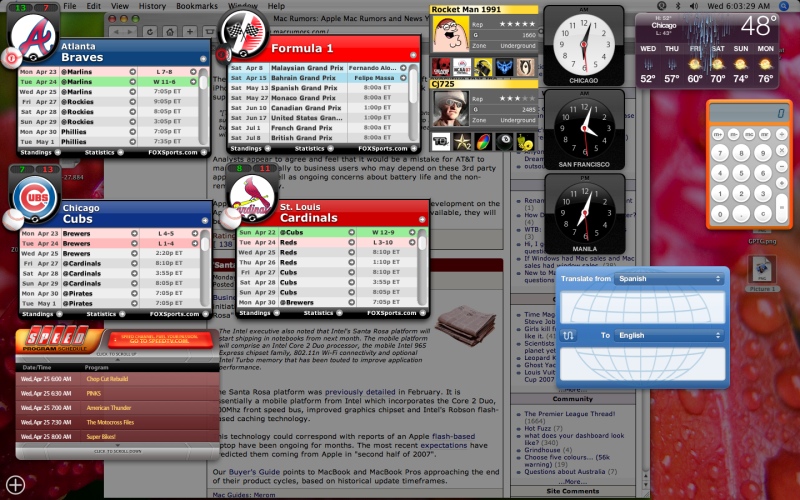800x500 pixels.
Task: Open Spotlight search in the menu bar
Action: pyautogui.click(x=784, y=6)
